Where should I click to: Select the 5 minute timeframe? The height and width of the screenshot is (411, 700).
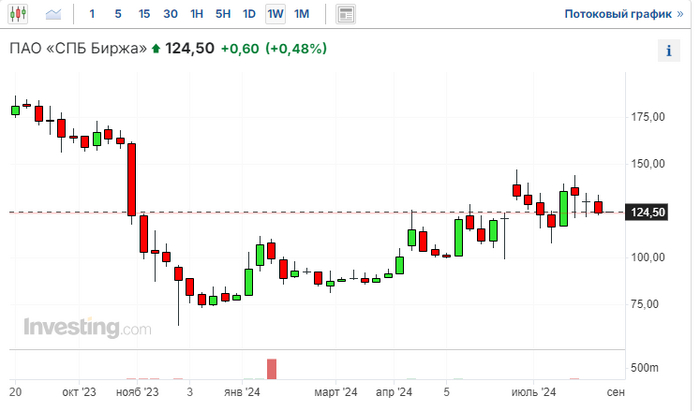coord(118,14)
